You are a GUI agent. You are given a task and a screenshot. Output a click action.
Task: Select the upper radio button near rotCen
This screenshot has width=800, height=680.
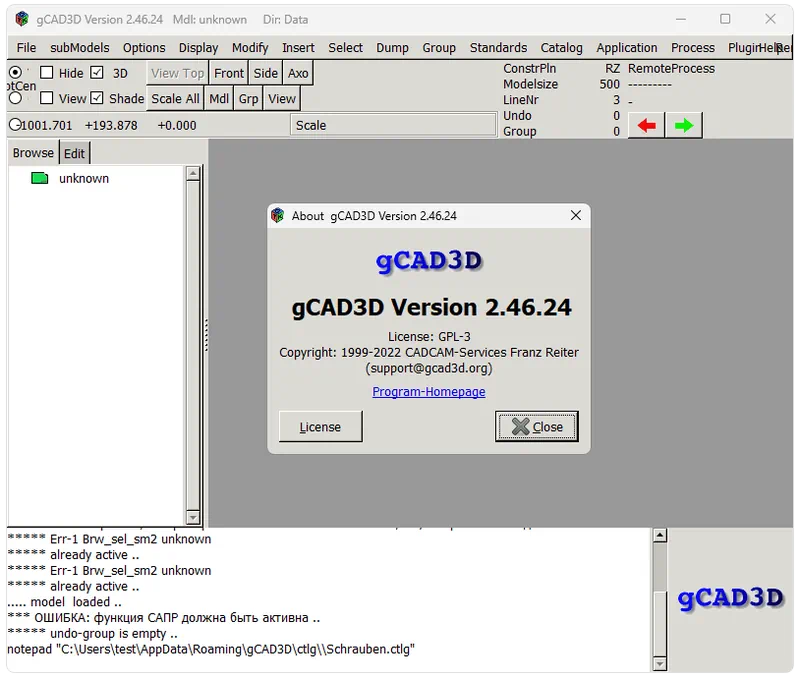coord(15,72)
